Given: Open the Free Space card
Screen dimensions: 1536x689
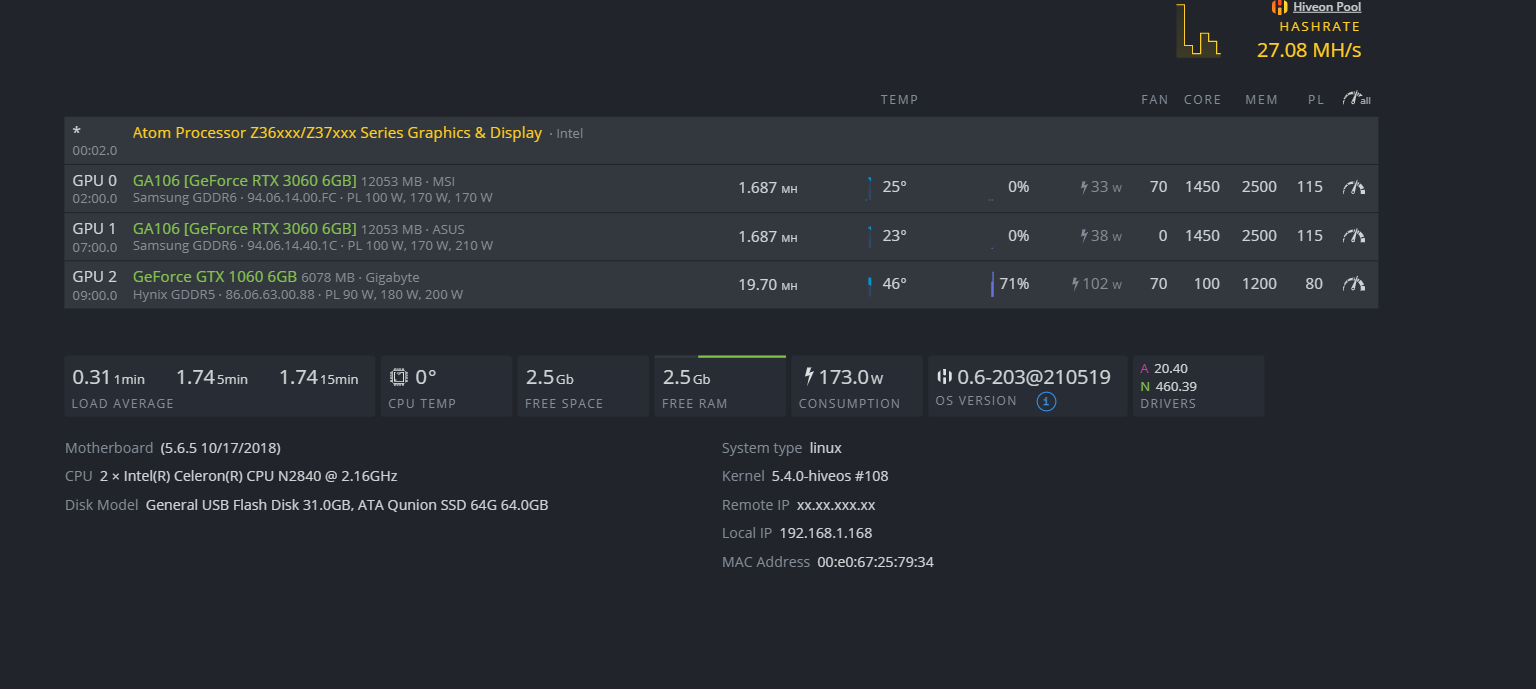Looking at the screenshot, I should [x=583, y=386].
